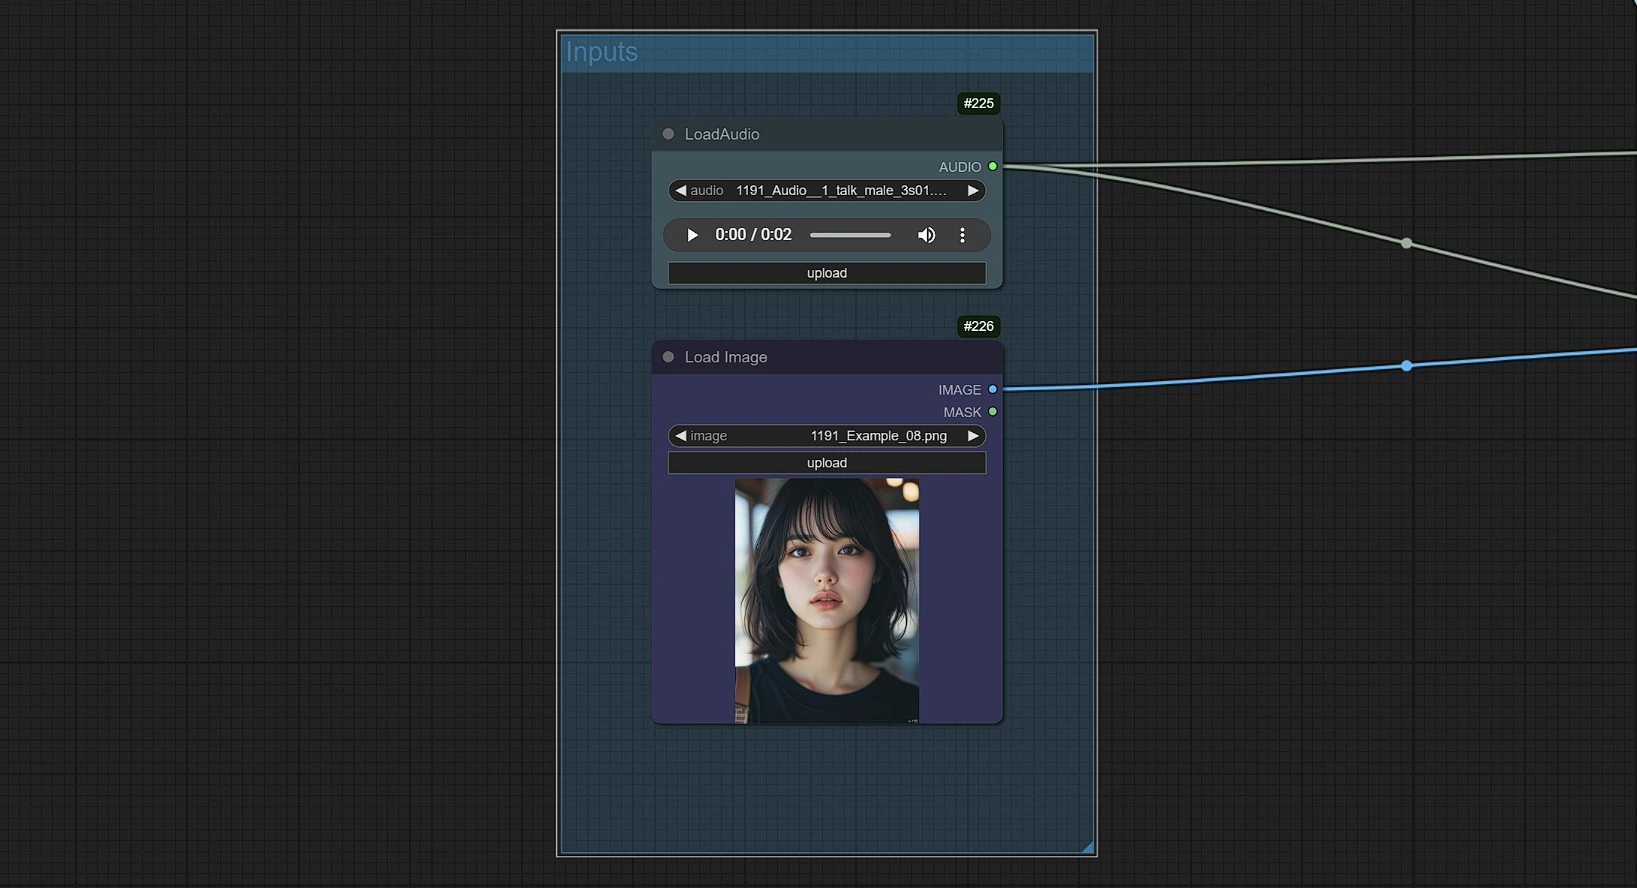Mute the audio player volume

[926, 235]
